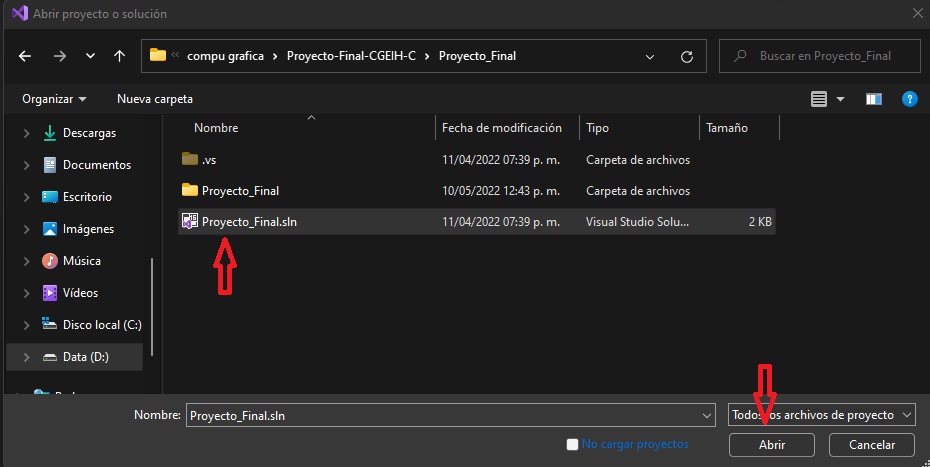Expand the address bar history dropdown
This screenshot has height=467, width=930.
tap(650, 56)
